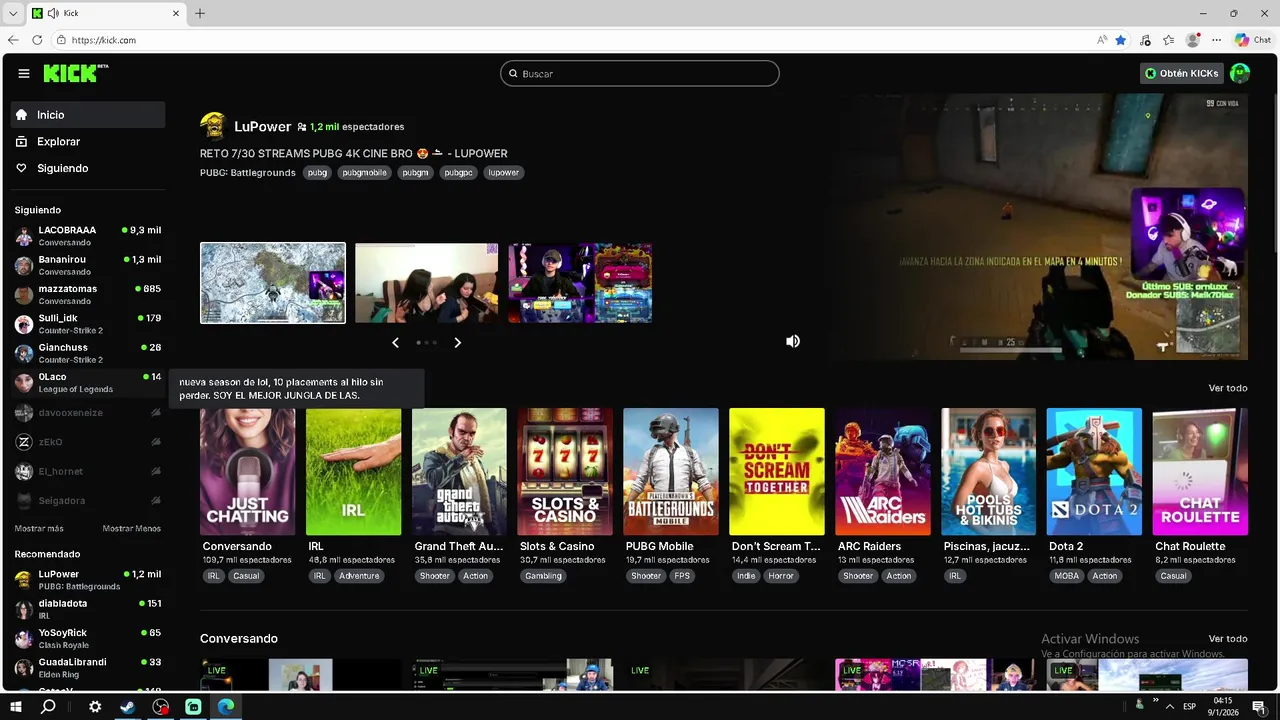
Task: Open the Chat Roulette category card
Action: (x=1200, y=471)
